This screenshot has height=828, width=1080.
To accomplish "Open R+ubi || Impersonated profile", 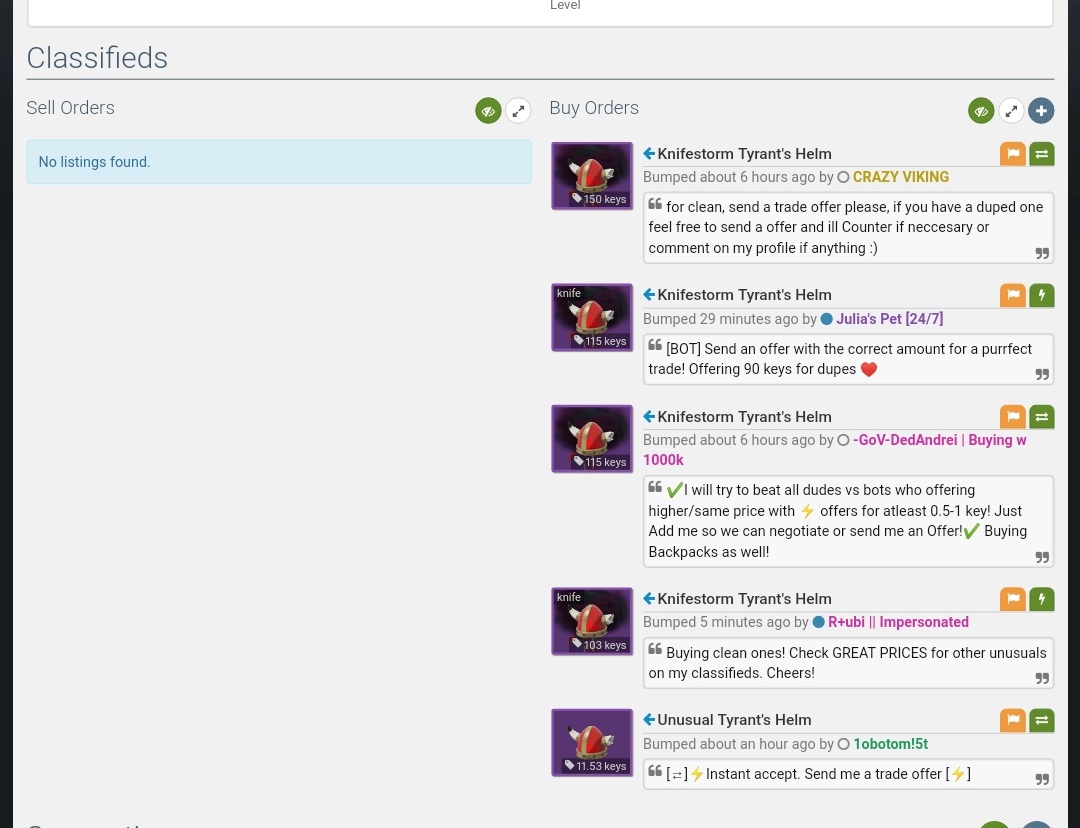I will tap(898, 622).
